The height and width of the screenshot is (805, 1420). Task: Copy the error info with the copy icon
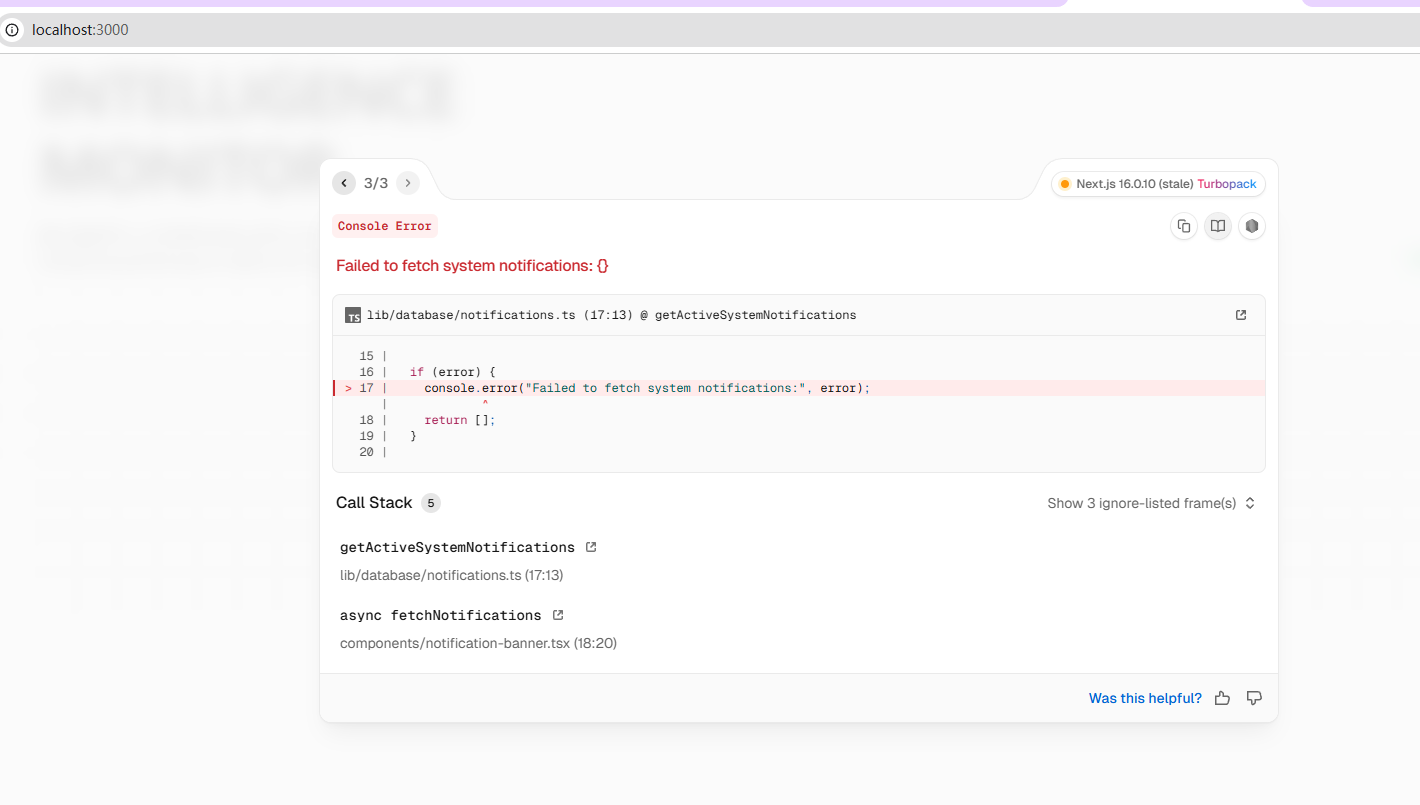(1184, 226)
